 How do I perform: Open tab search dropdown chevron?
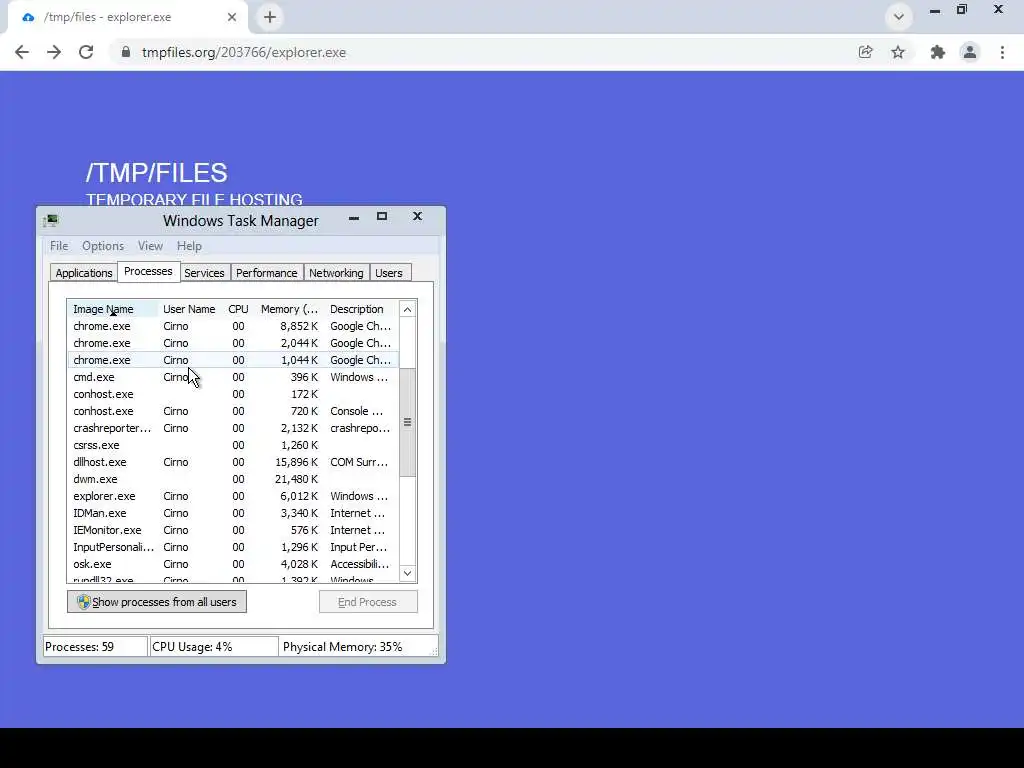click(899, 17)
